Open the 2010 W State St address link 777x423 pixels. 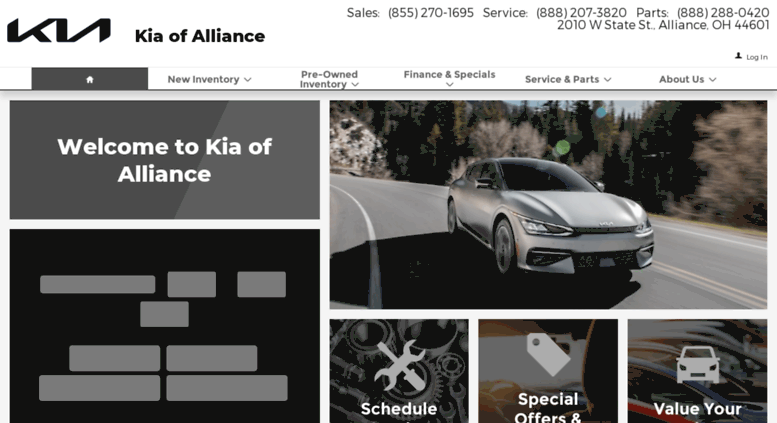[663, 25]
